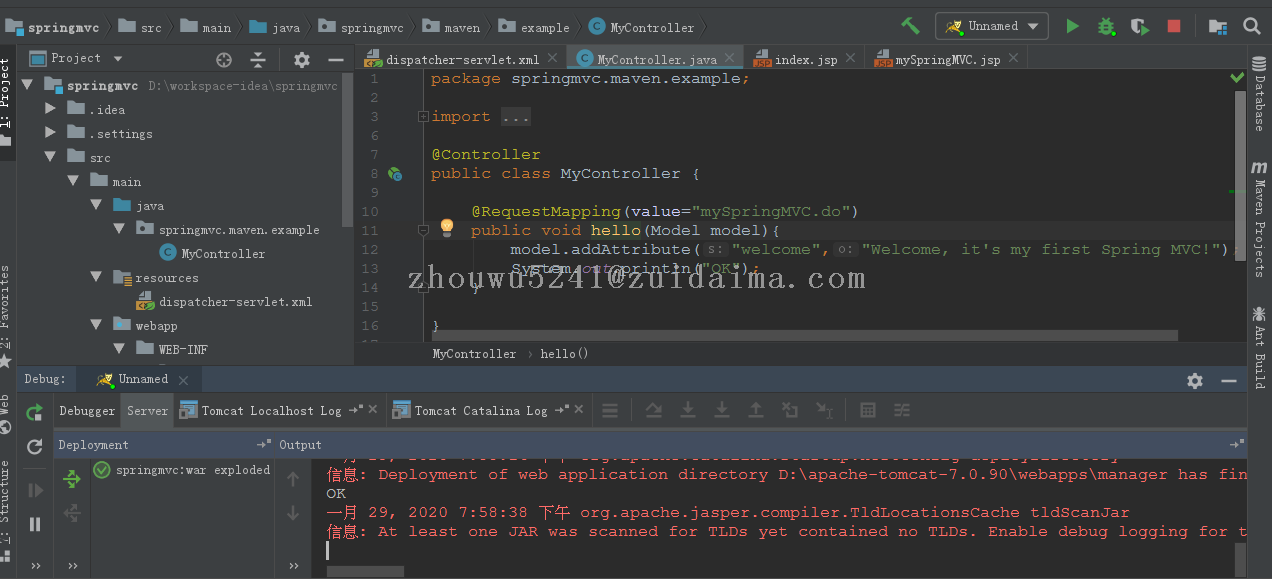Open Debug panel settings gear
This screenshot has height=579, width=1272.
(1195, 380)
